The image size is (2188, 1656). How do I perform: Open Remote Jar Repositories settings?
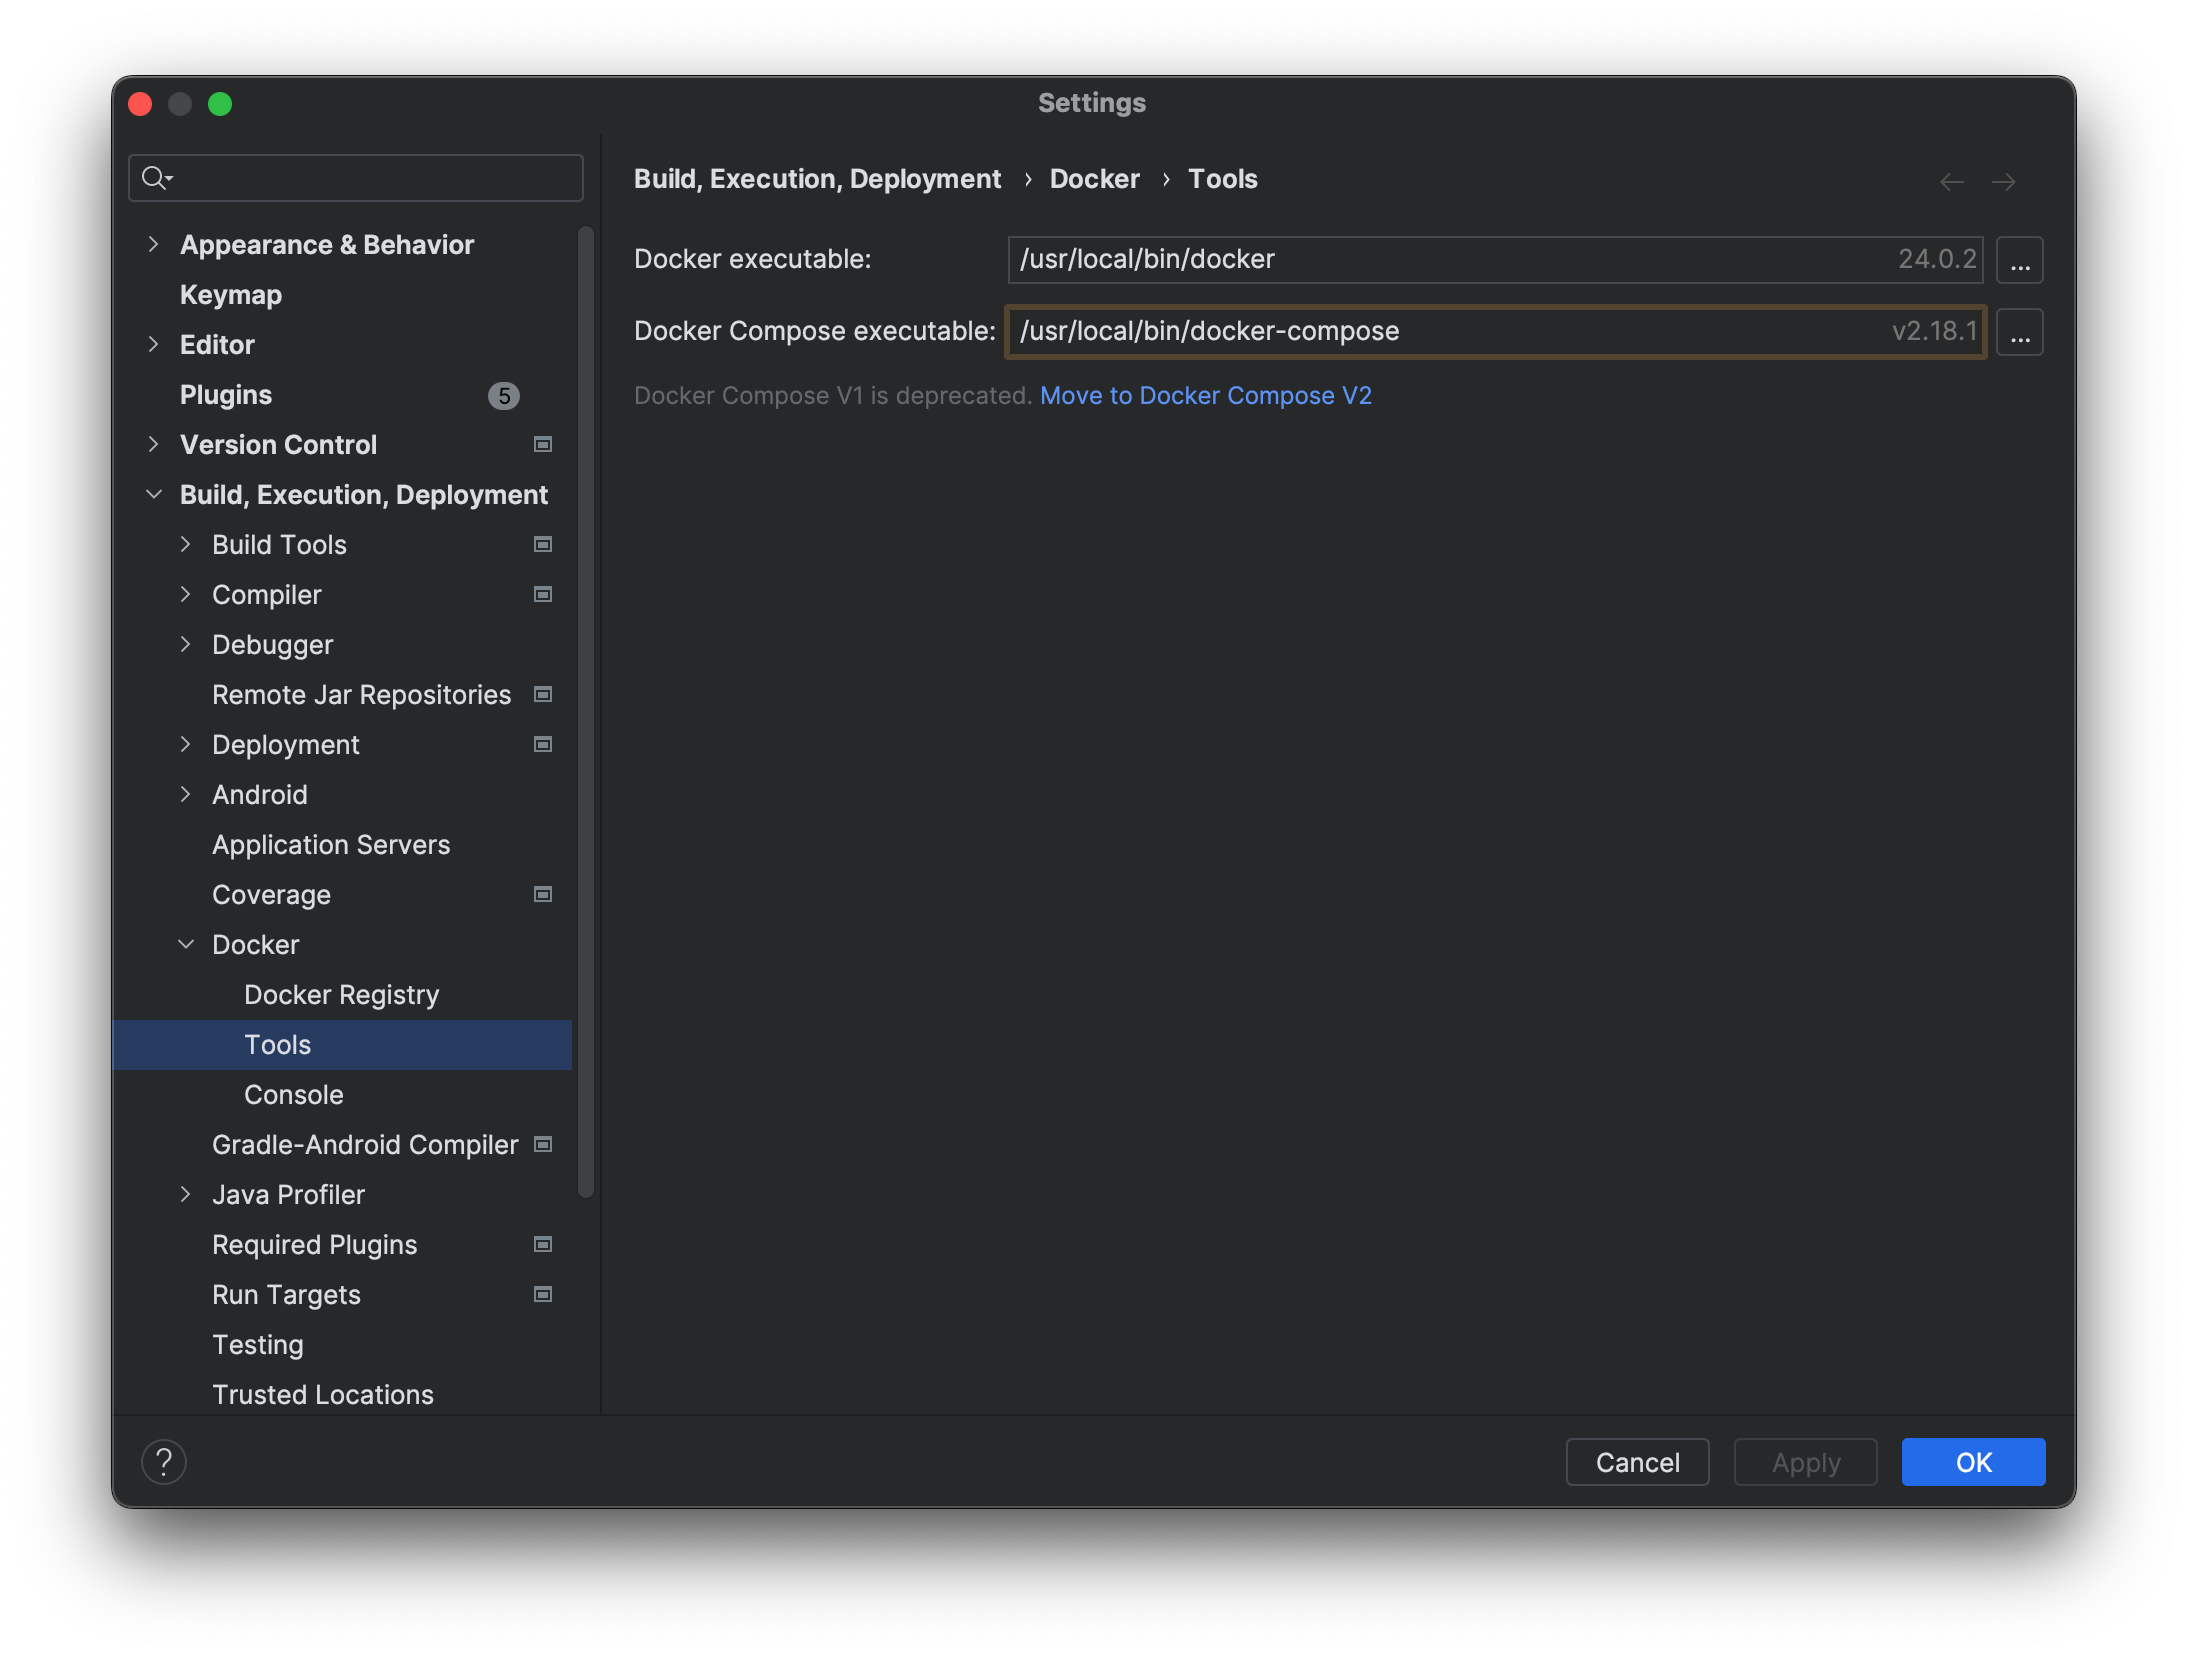[361, 695]
